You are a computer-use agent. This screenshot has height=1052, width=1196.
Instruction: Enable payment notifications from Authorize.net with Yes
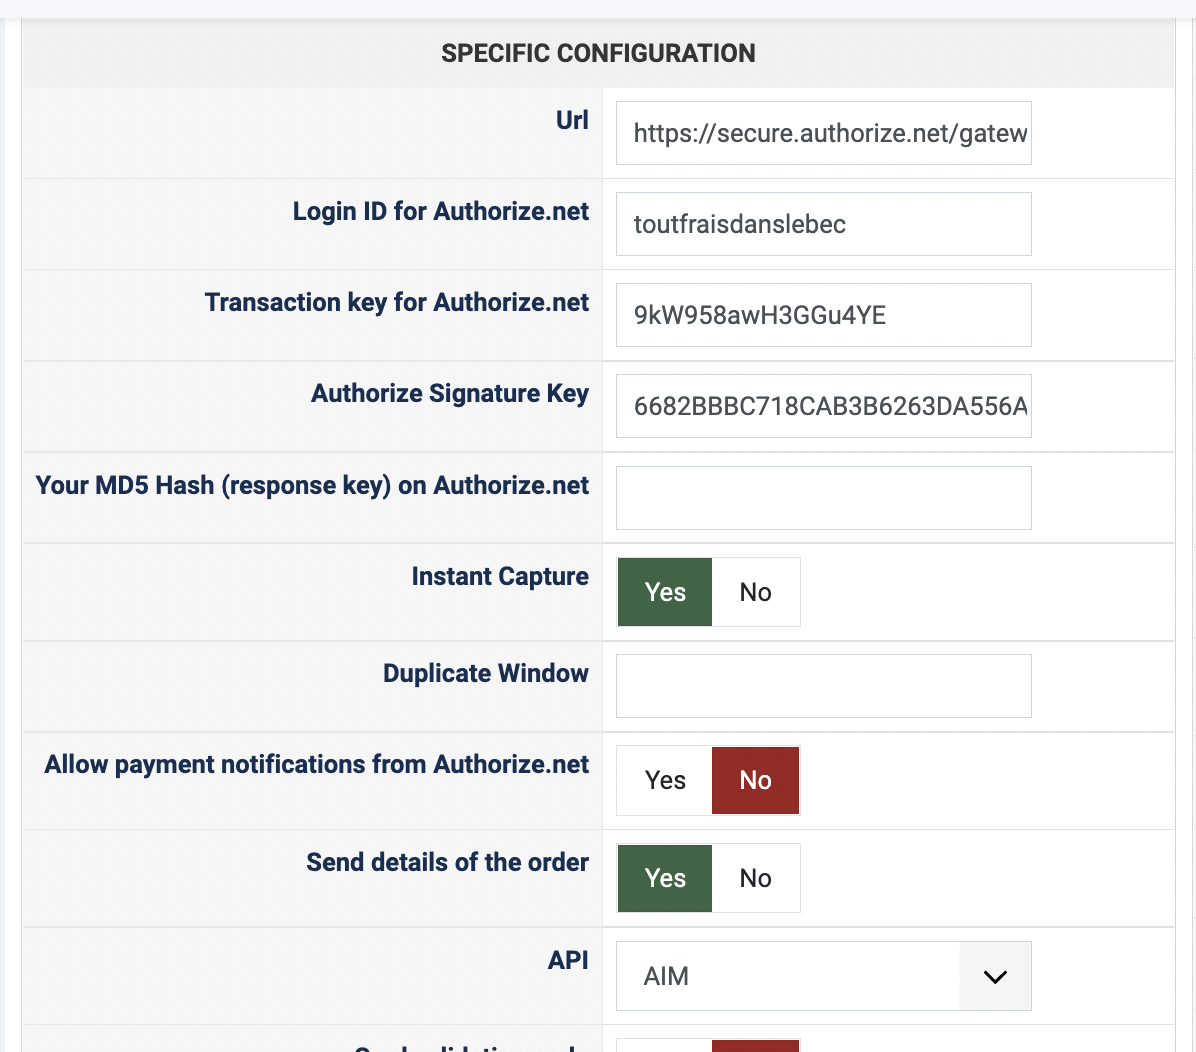665,780
